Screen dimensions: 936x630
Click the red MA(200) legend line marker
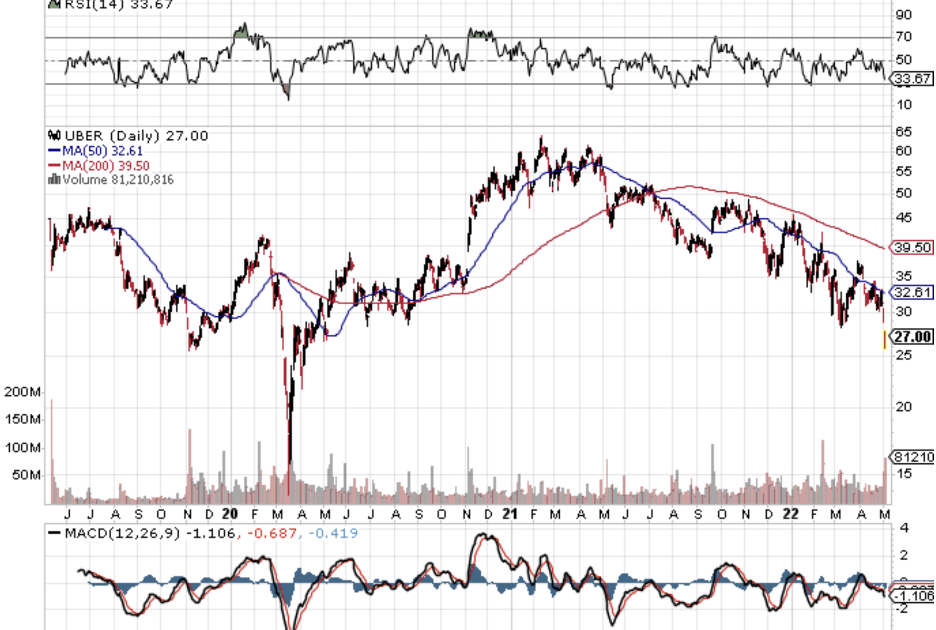tap(54, 165)
